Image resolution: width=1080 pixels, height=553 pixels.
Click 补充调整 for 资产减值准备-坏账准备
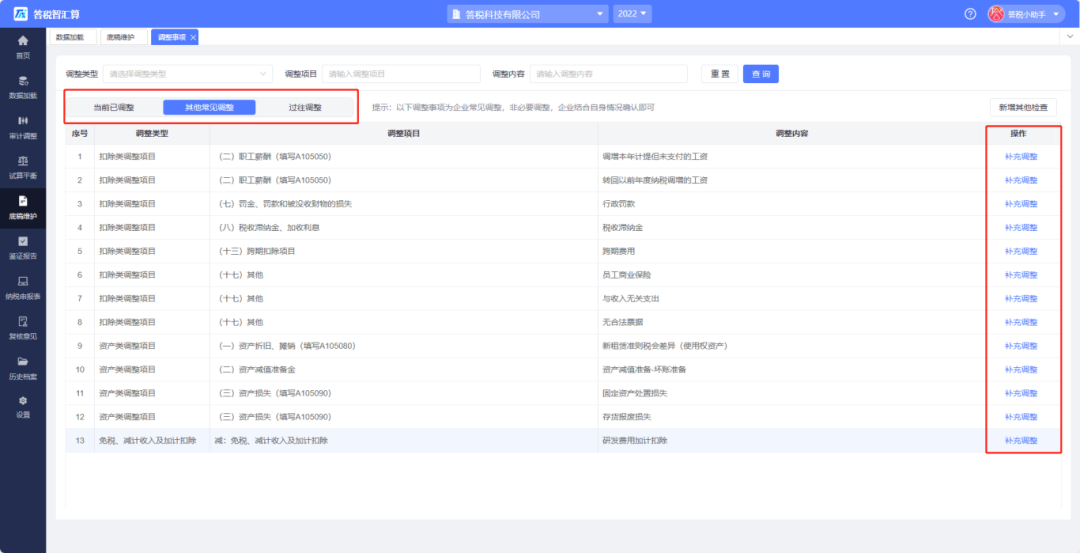(1021, 370)
